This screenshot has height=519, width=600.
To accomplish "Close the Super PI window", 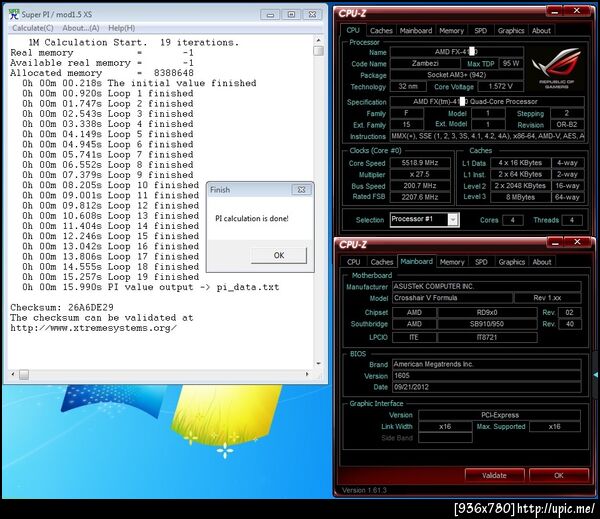I will click(312, 15).
